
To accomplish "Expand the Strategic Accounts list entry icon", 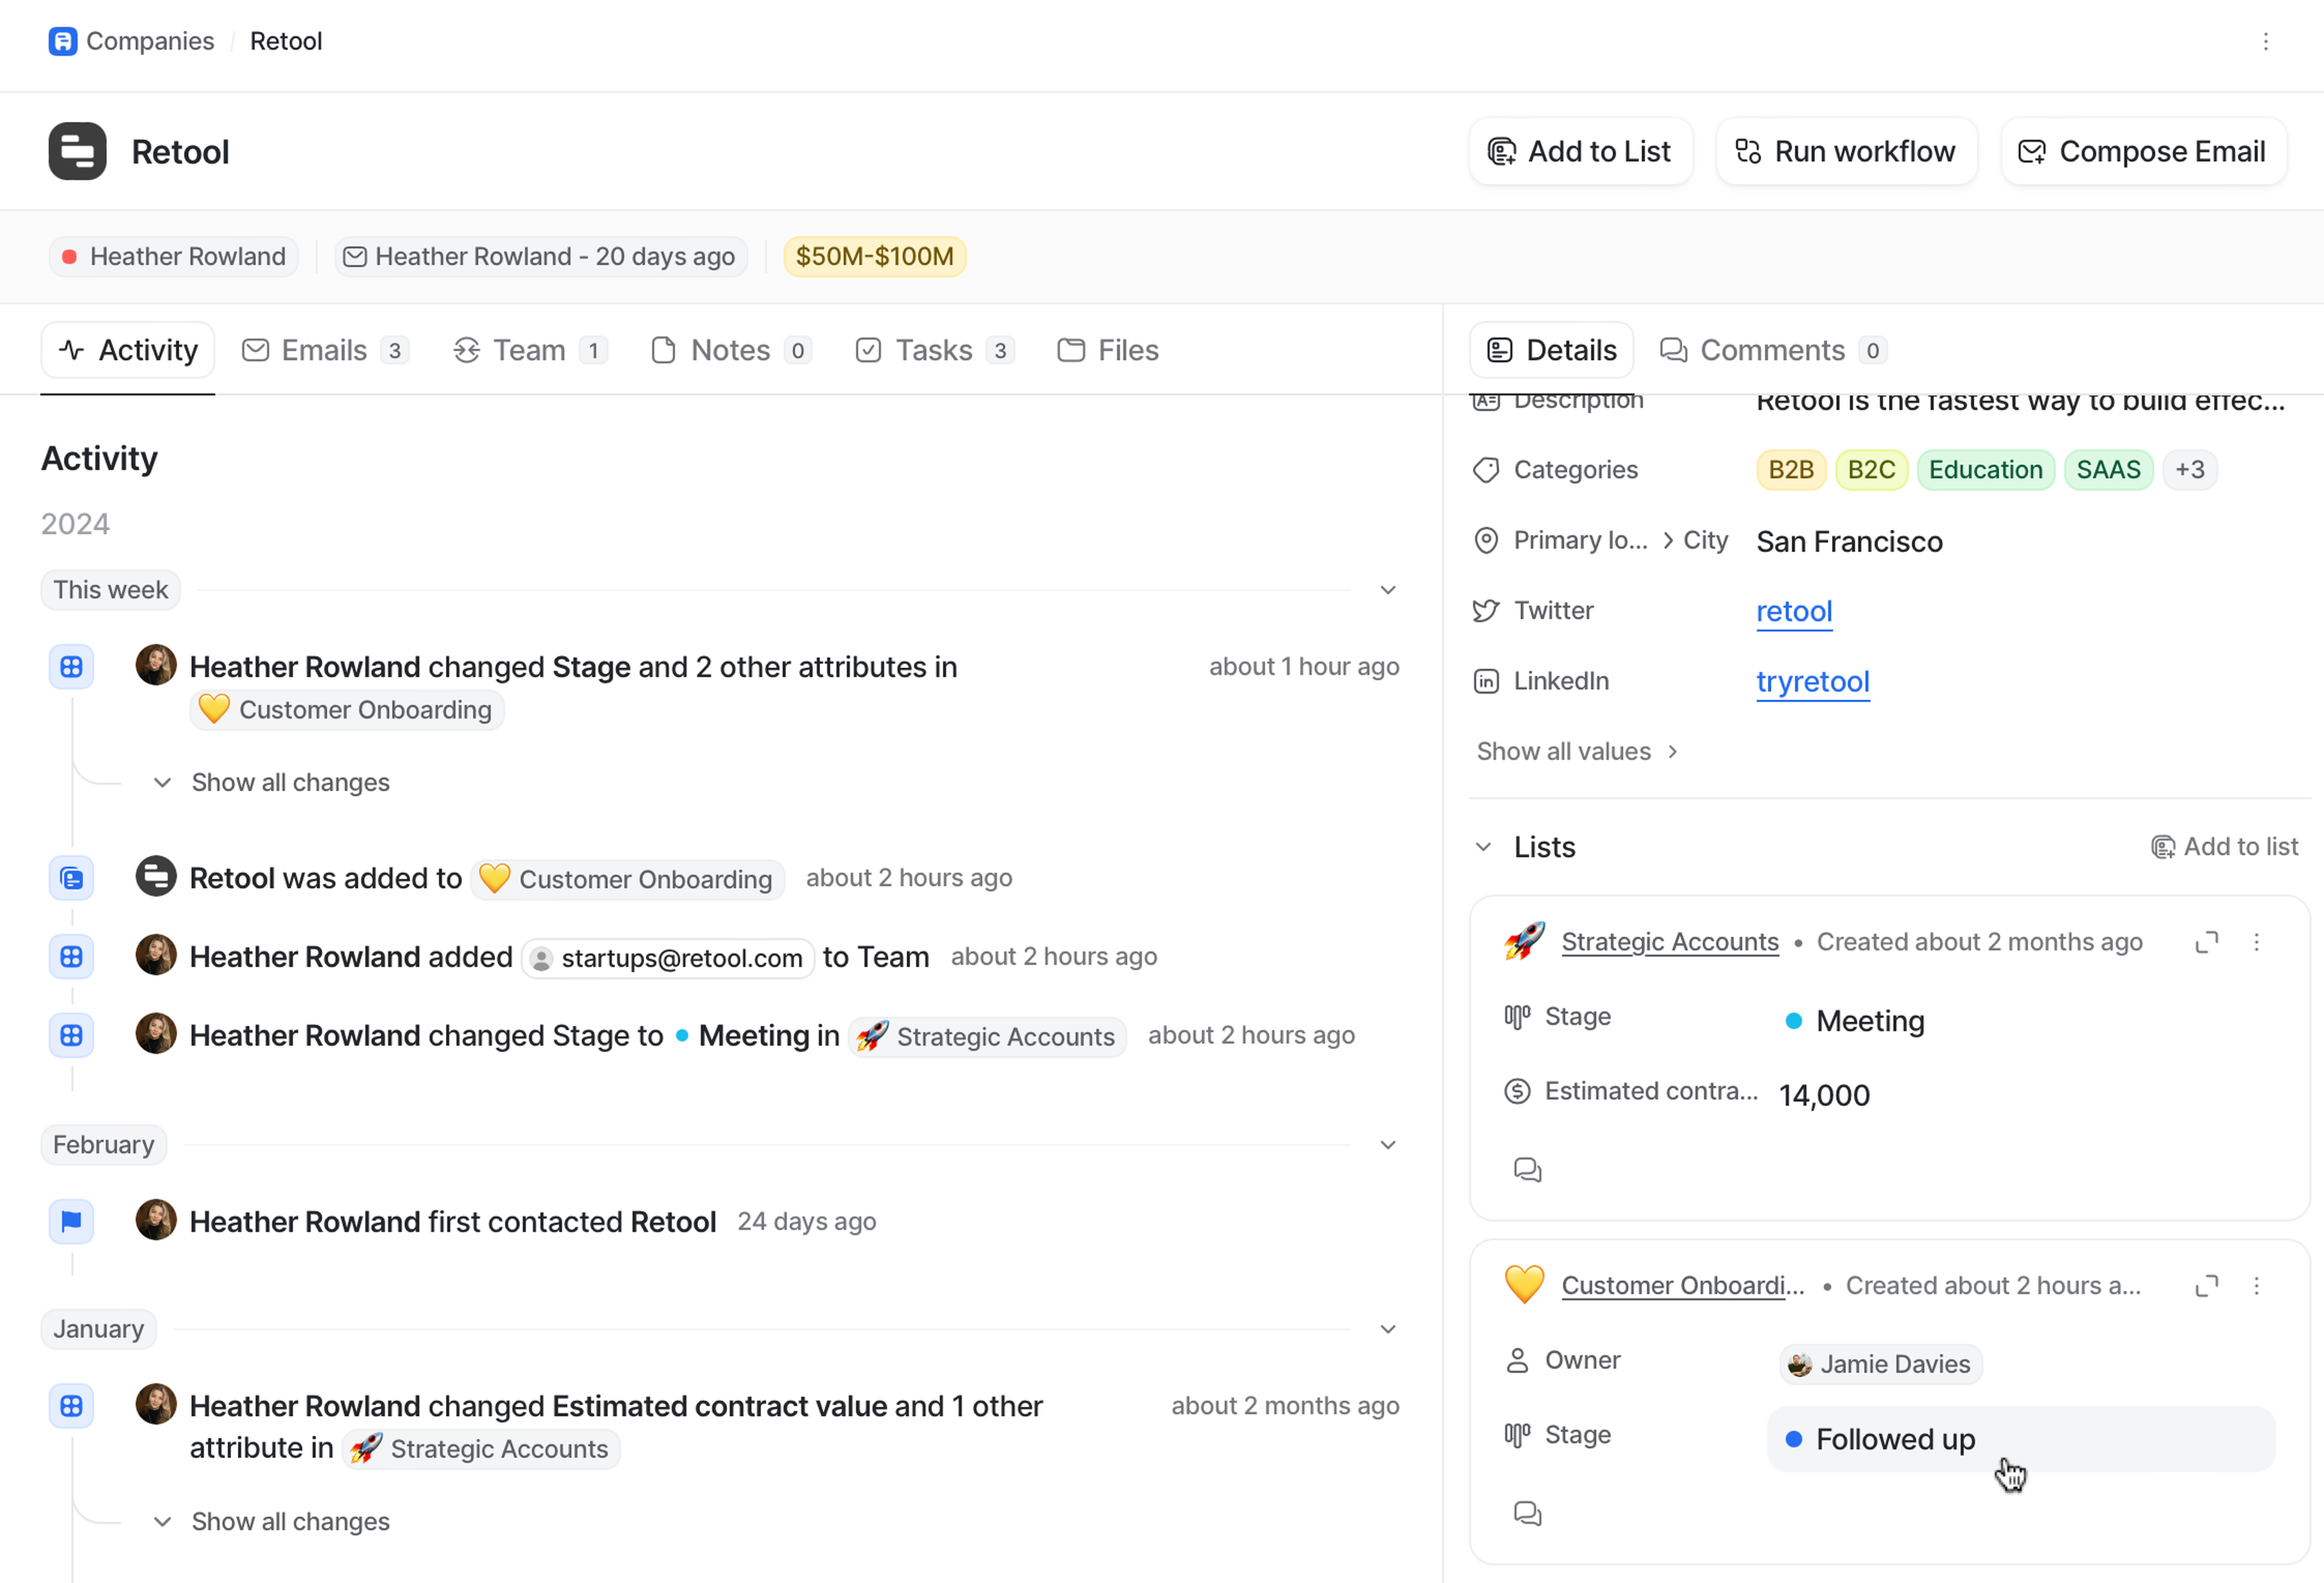I will click(x=2206, y=942).
